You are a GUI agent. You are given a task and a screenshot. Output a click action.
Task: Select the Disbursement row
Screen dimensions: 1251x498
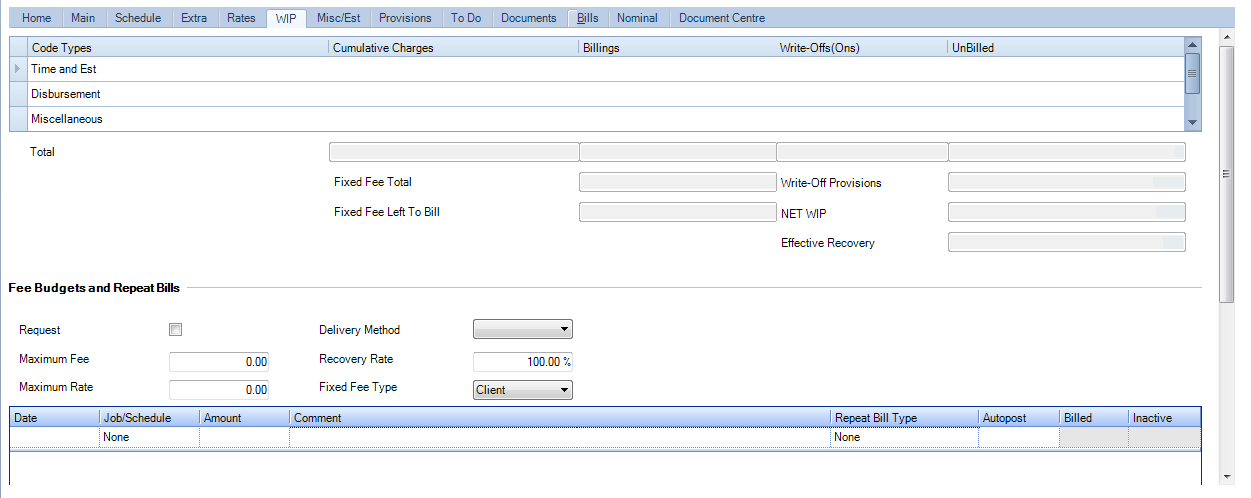pyautogui.click(x=597, y=94)
